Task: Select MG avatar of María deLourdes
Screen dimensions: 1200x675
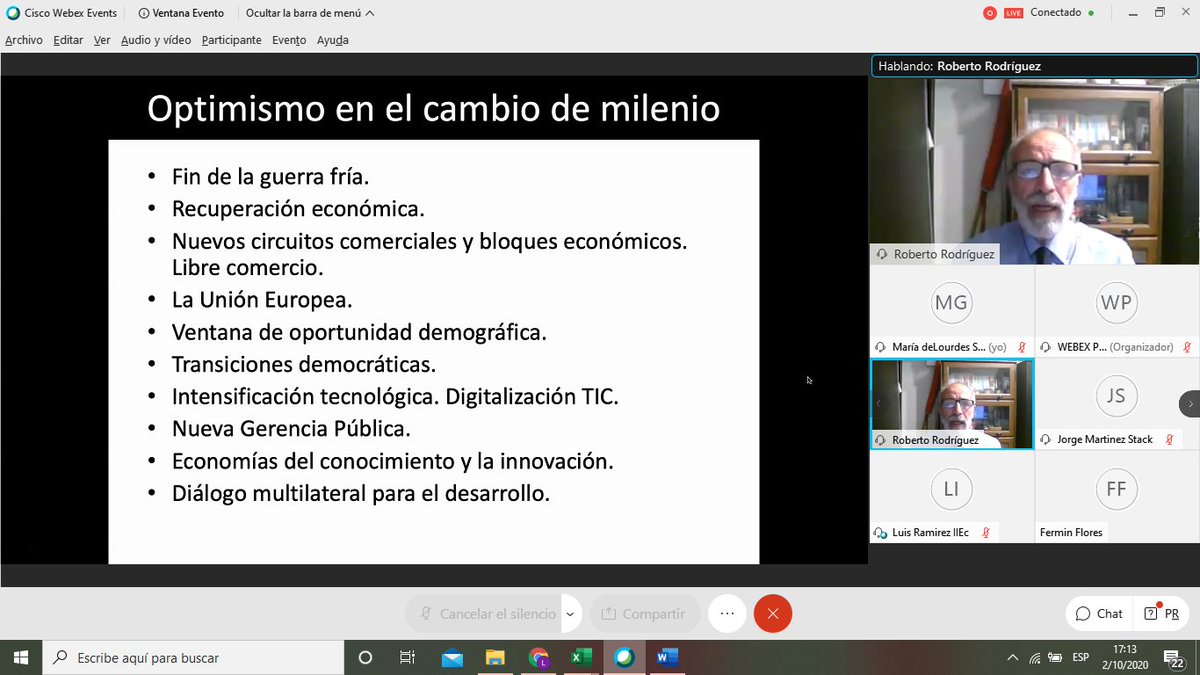Action: pos(950,301)
